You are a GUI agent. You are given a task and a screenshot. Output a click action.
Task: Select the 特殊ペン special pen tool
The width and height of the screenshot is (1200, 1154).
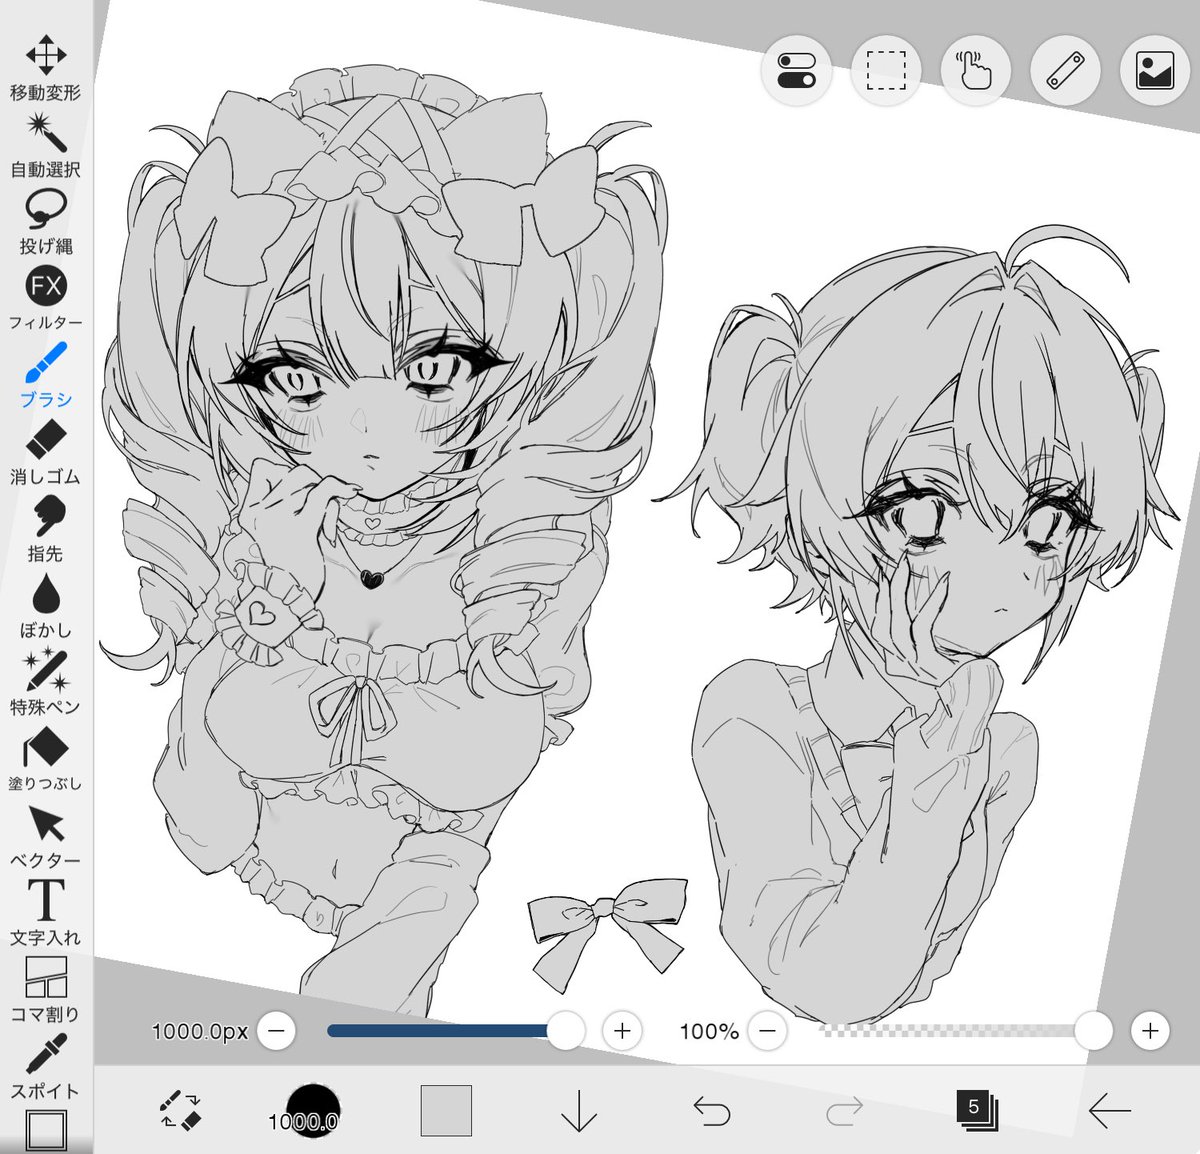[x=46, y=684]
